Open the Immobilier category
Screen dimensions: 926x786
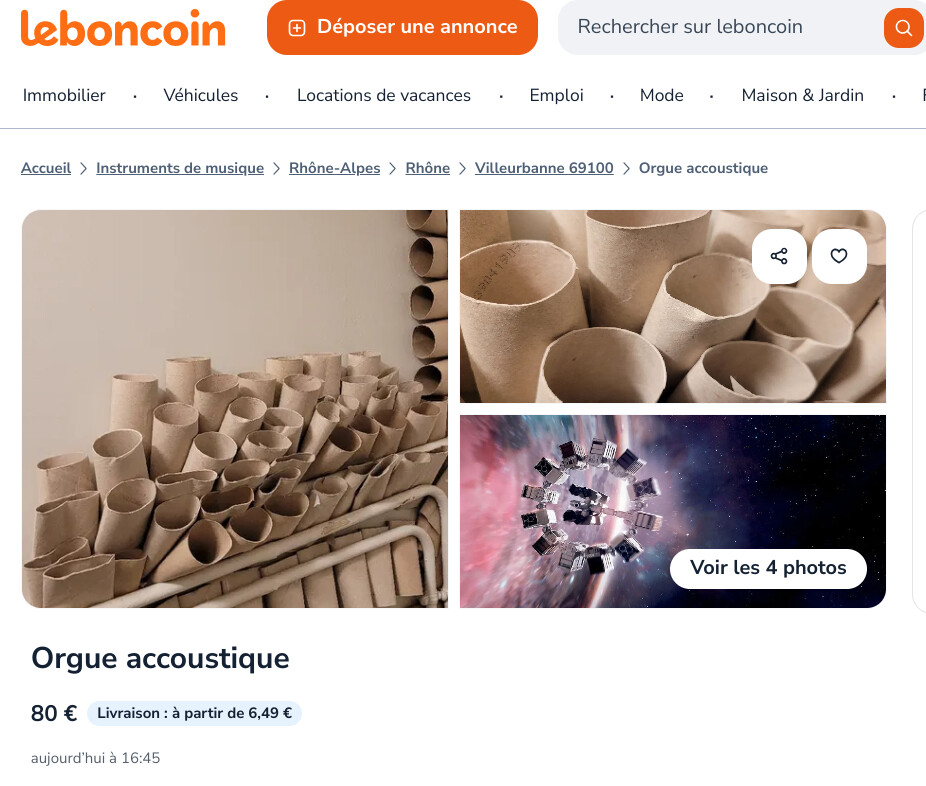point(64,95)
